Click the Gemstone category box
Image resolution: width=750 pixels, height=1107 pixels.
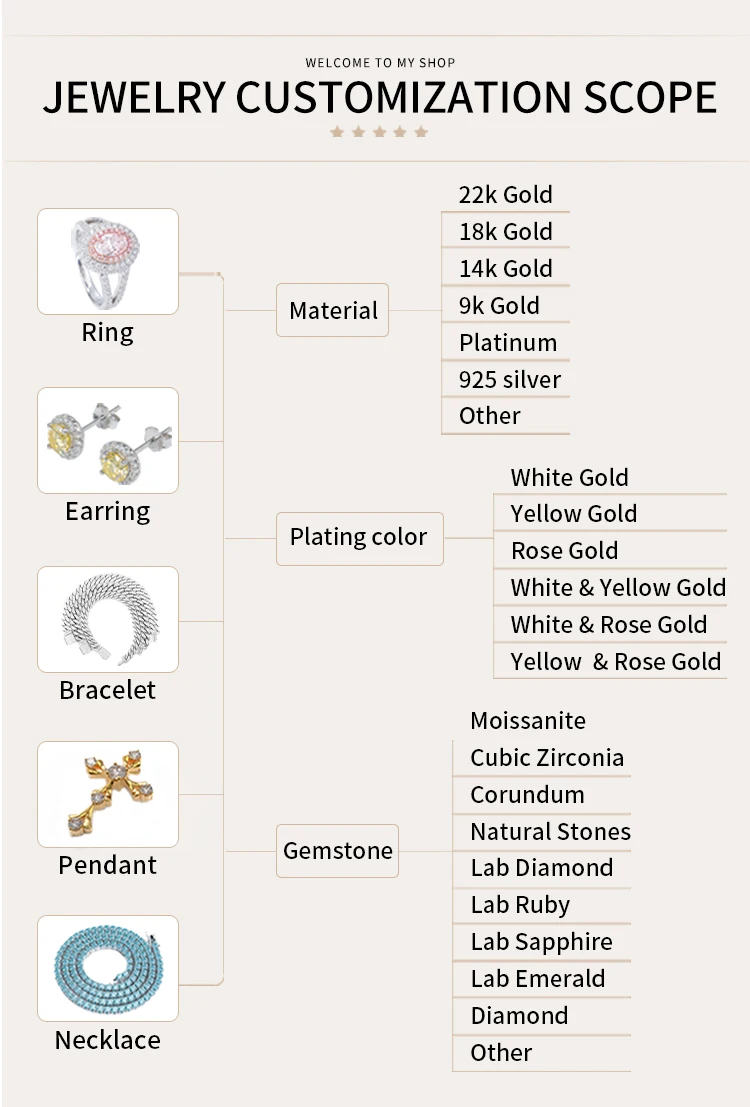point(337,851)
